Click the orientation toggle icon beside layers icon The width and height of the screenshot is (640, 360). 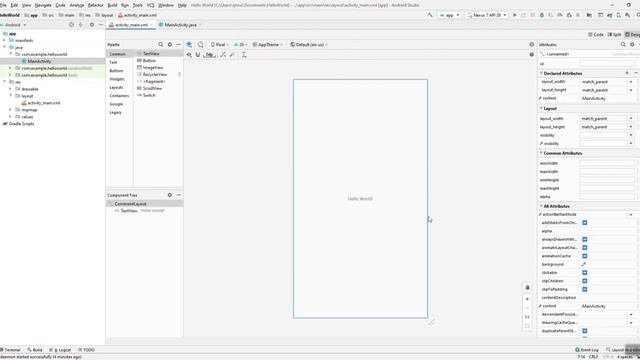[200, 44]
